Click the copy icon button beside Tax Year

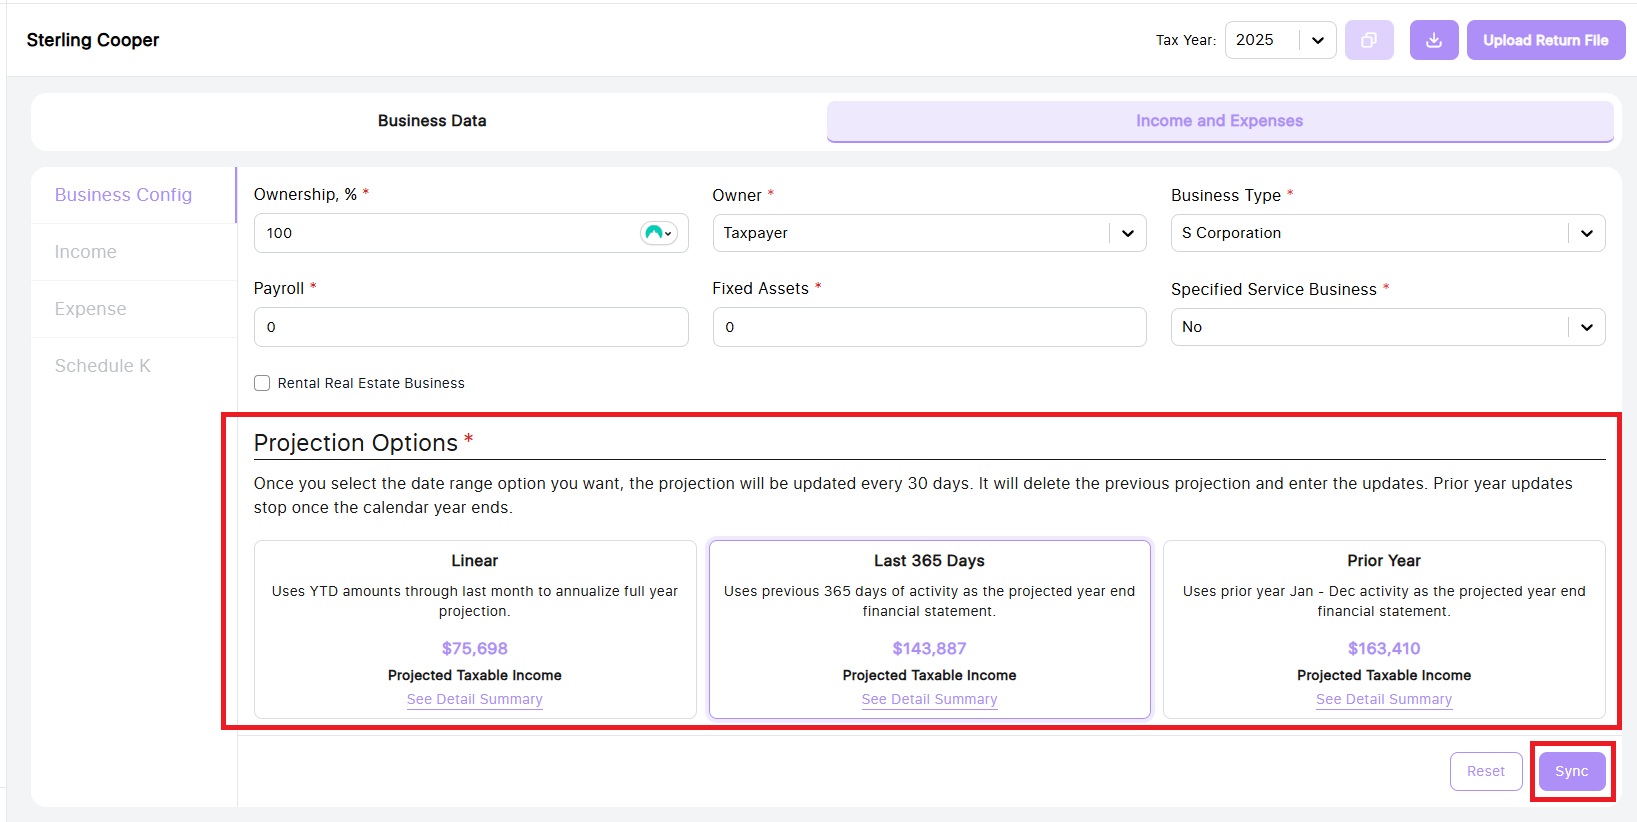pos(1369,40)
